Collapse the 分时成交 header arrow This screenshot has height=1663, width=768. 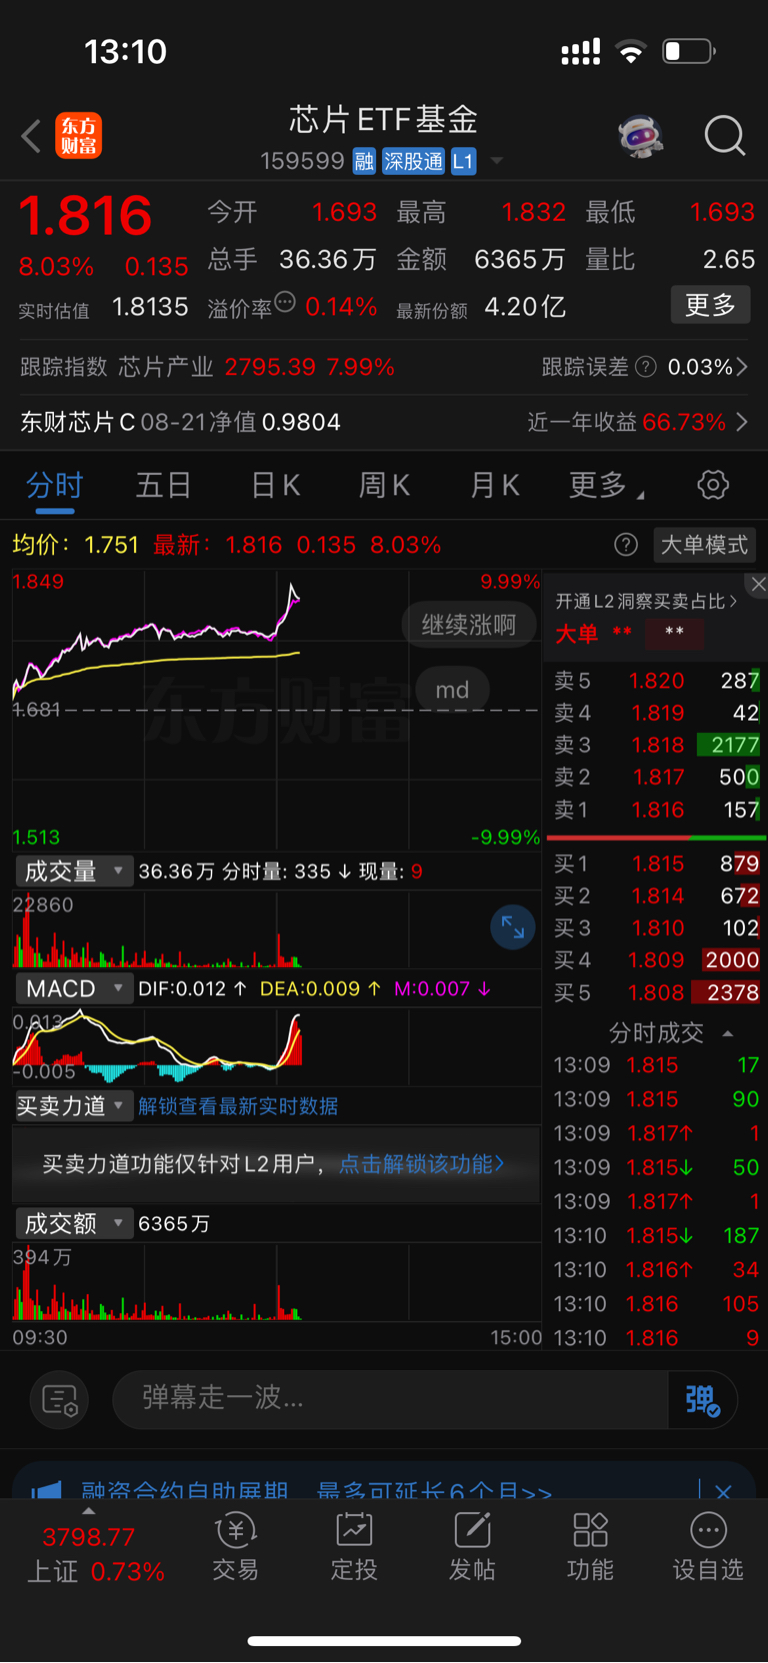pos(728,1033)
